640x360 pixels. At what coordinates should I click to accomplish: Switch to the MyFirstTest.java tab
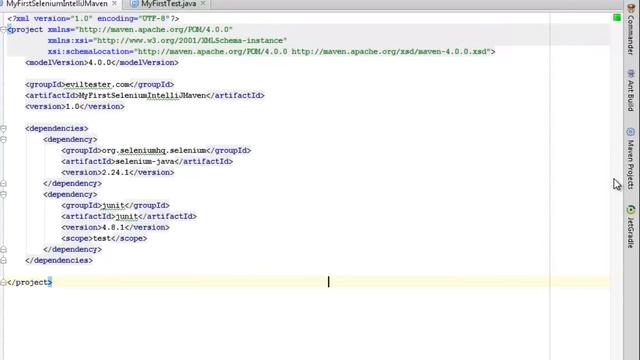(169, 4)
